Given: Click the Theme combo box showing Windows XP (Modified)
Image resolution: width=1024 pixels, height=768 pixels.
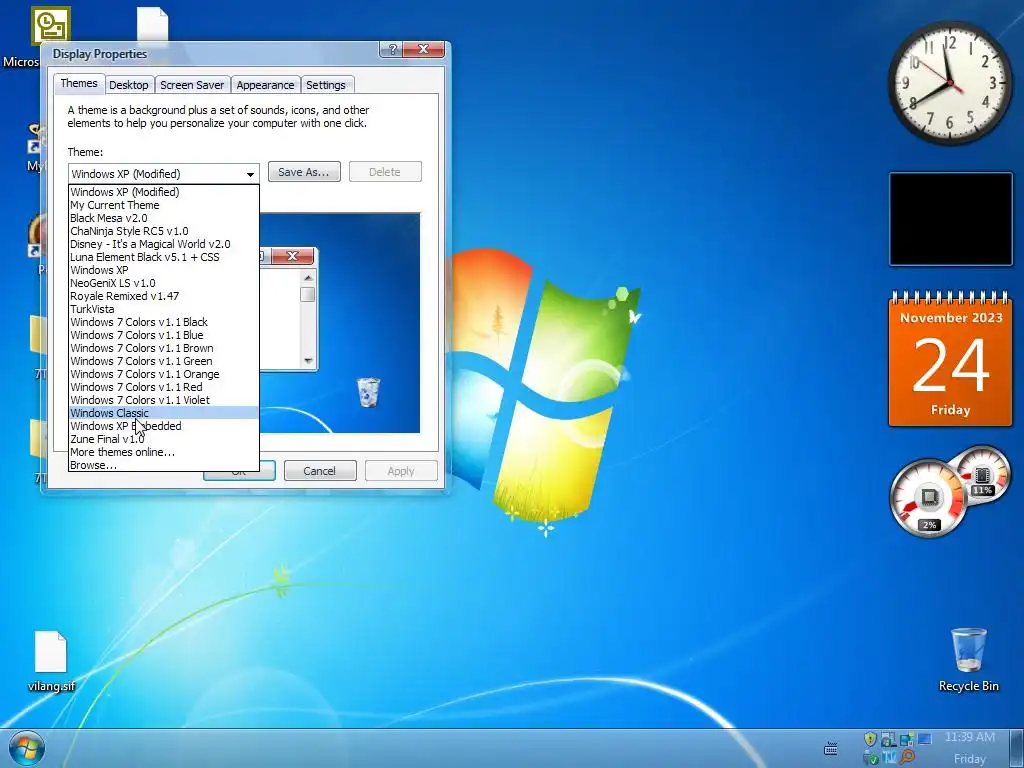Looking at the screenshot, I should coord(163,174).
